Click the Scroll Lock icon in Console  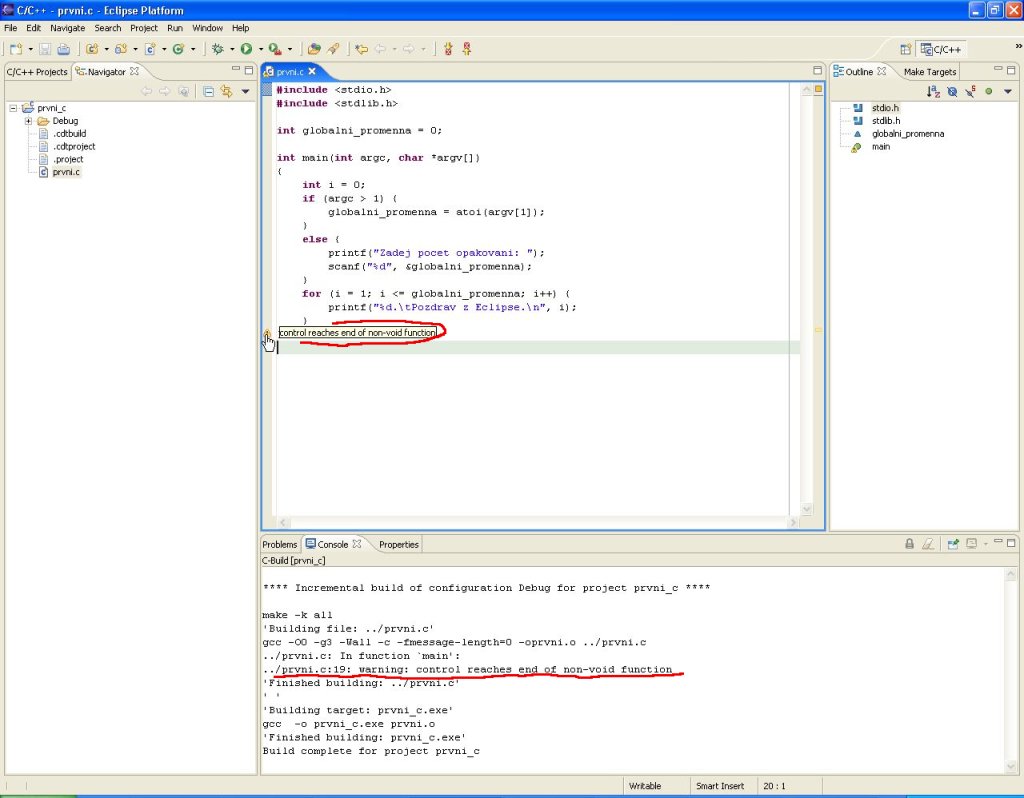909,544
